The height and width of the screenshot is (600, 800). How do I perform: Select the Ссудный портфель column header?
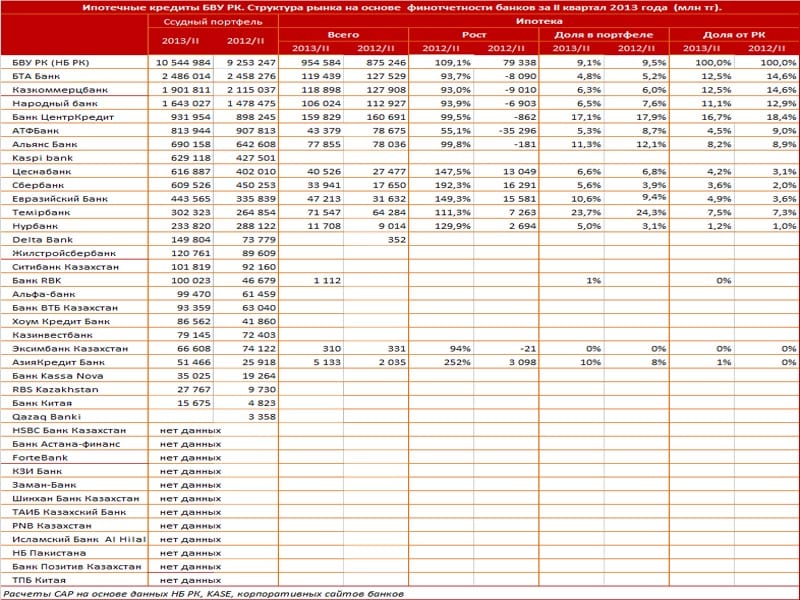(x=213, y=22)
